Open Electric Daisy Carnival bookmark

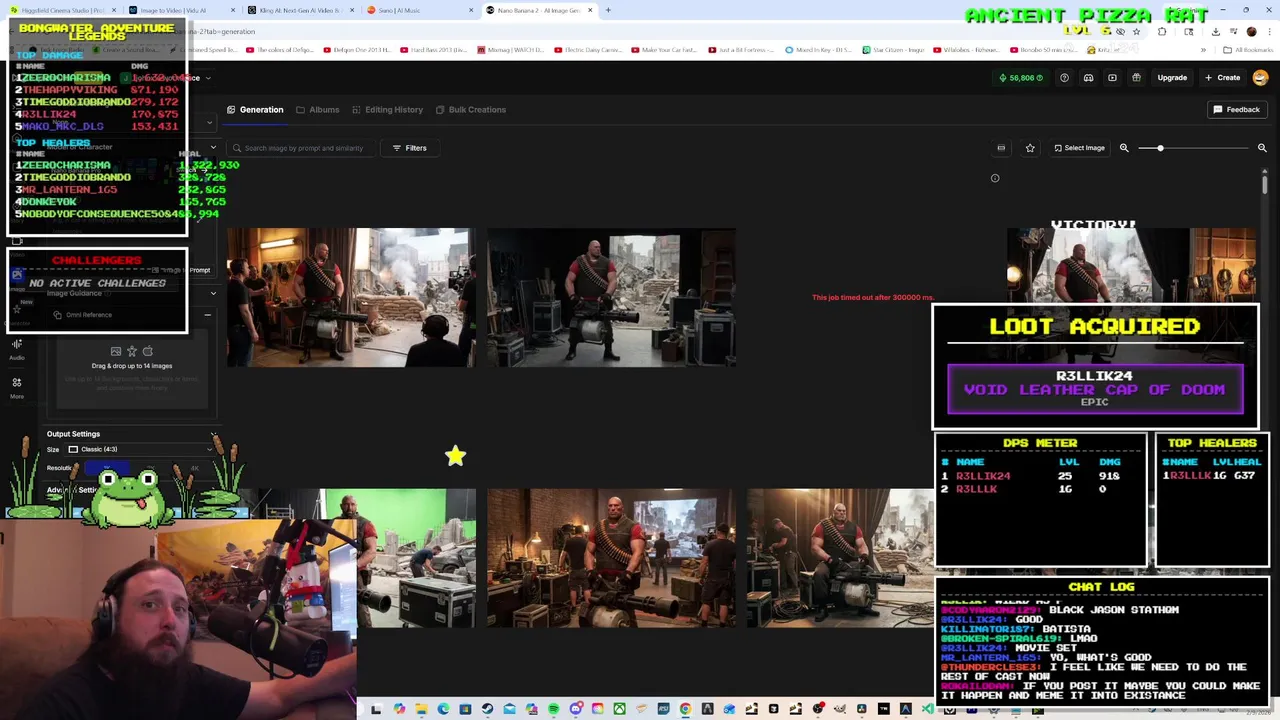pyautogui.click(x=589, y=50)
